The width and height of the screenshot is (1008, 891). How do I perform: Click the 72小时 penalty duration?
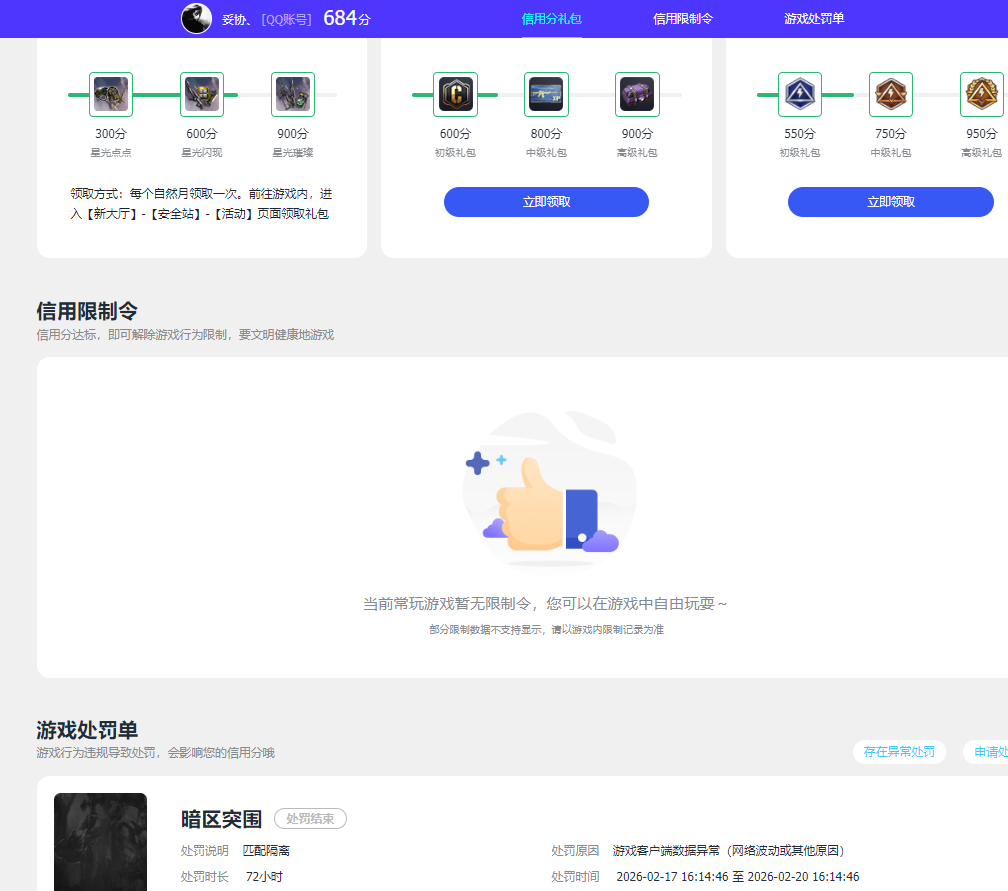264,876
